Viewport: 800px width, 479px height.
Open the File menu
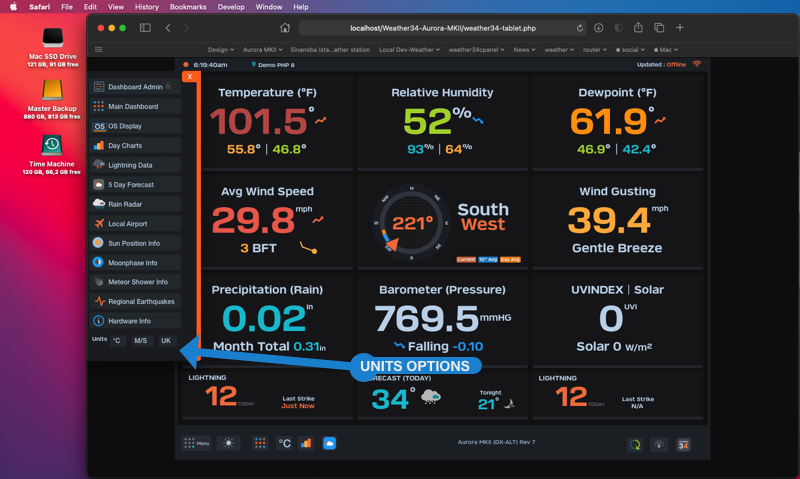(67, 7)
